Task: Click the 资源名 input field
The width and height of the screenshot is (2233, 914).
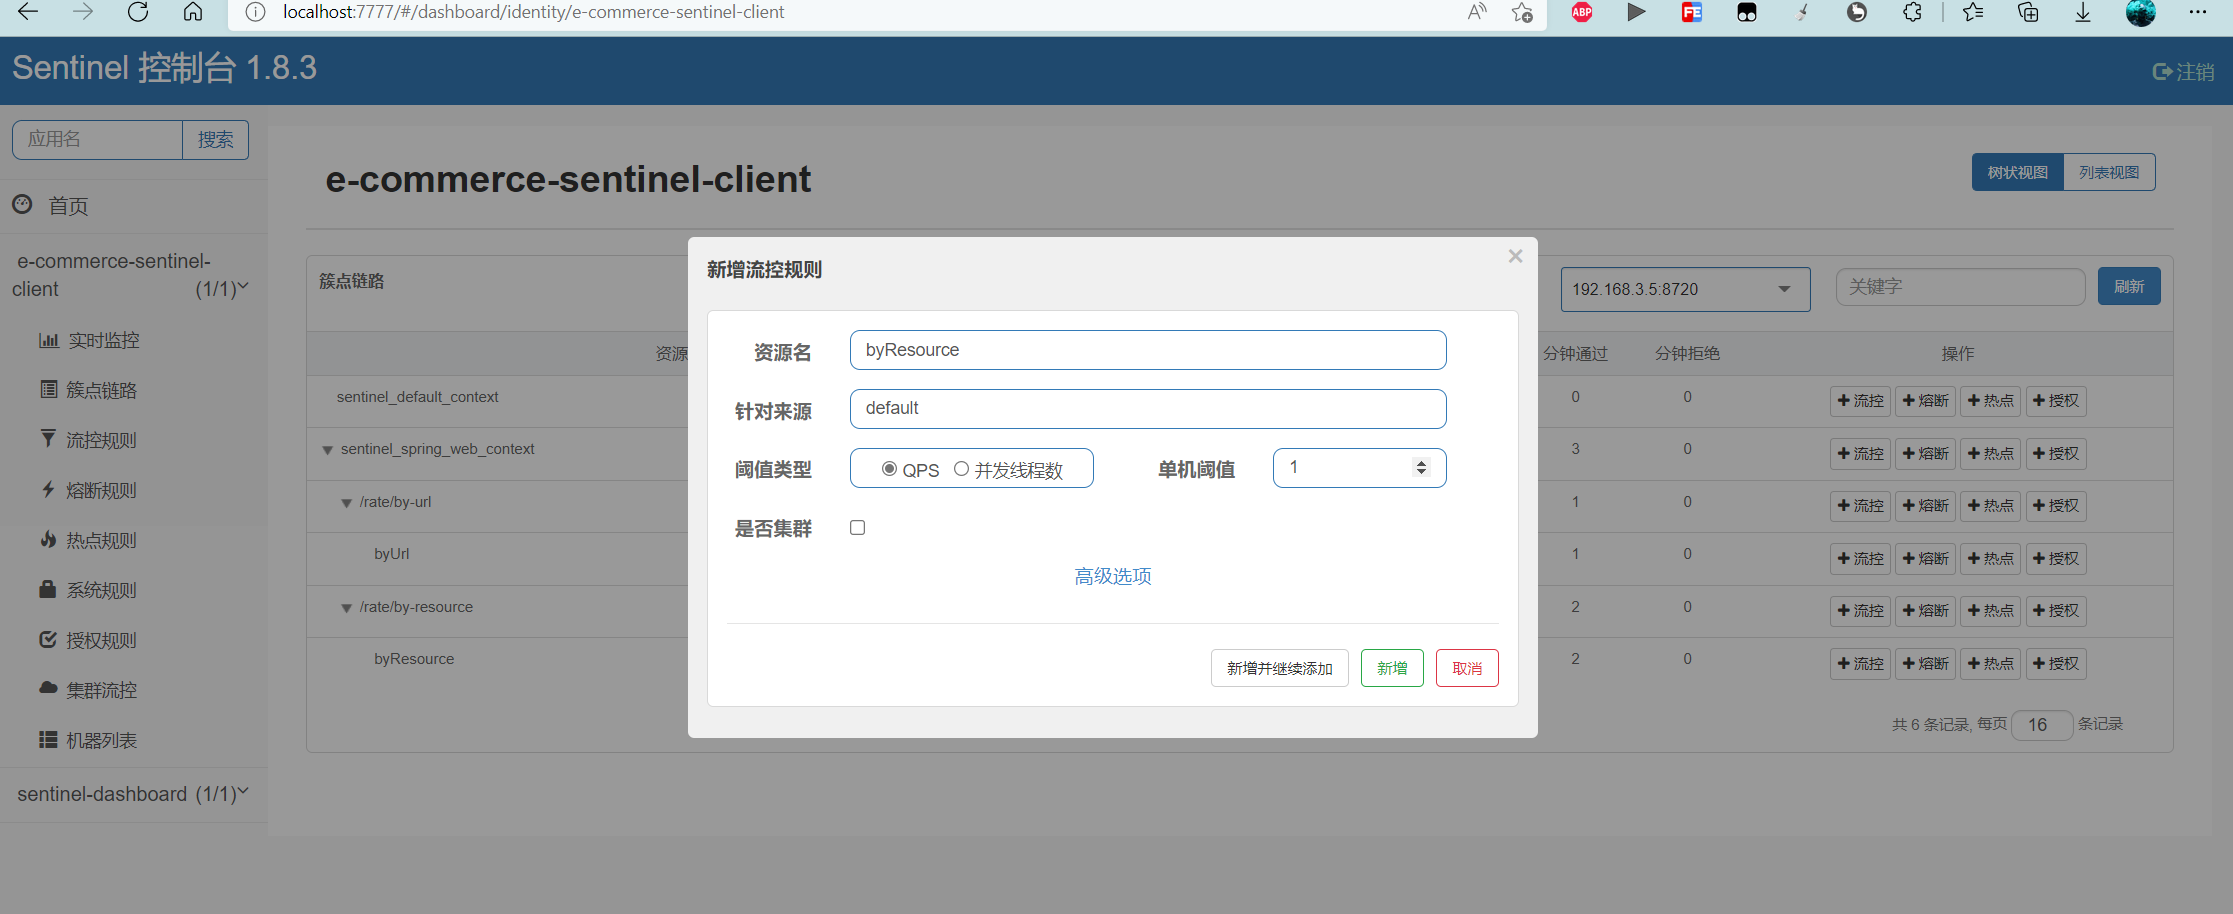Action: (x=1148, y=350)
